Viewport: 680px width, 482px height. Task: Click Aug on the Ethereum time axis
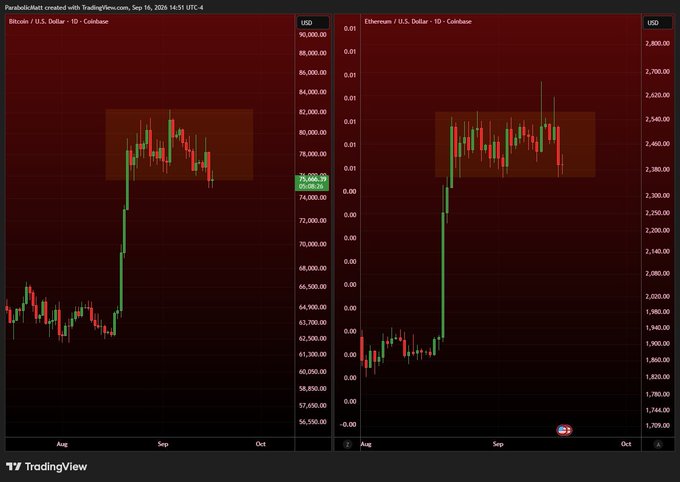(x=366, y=444)
